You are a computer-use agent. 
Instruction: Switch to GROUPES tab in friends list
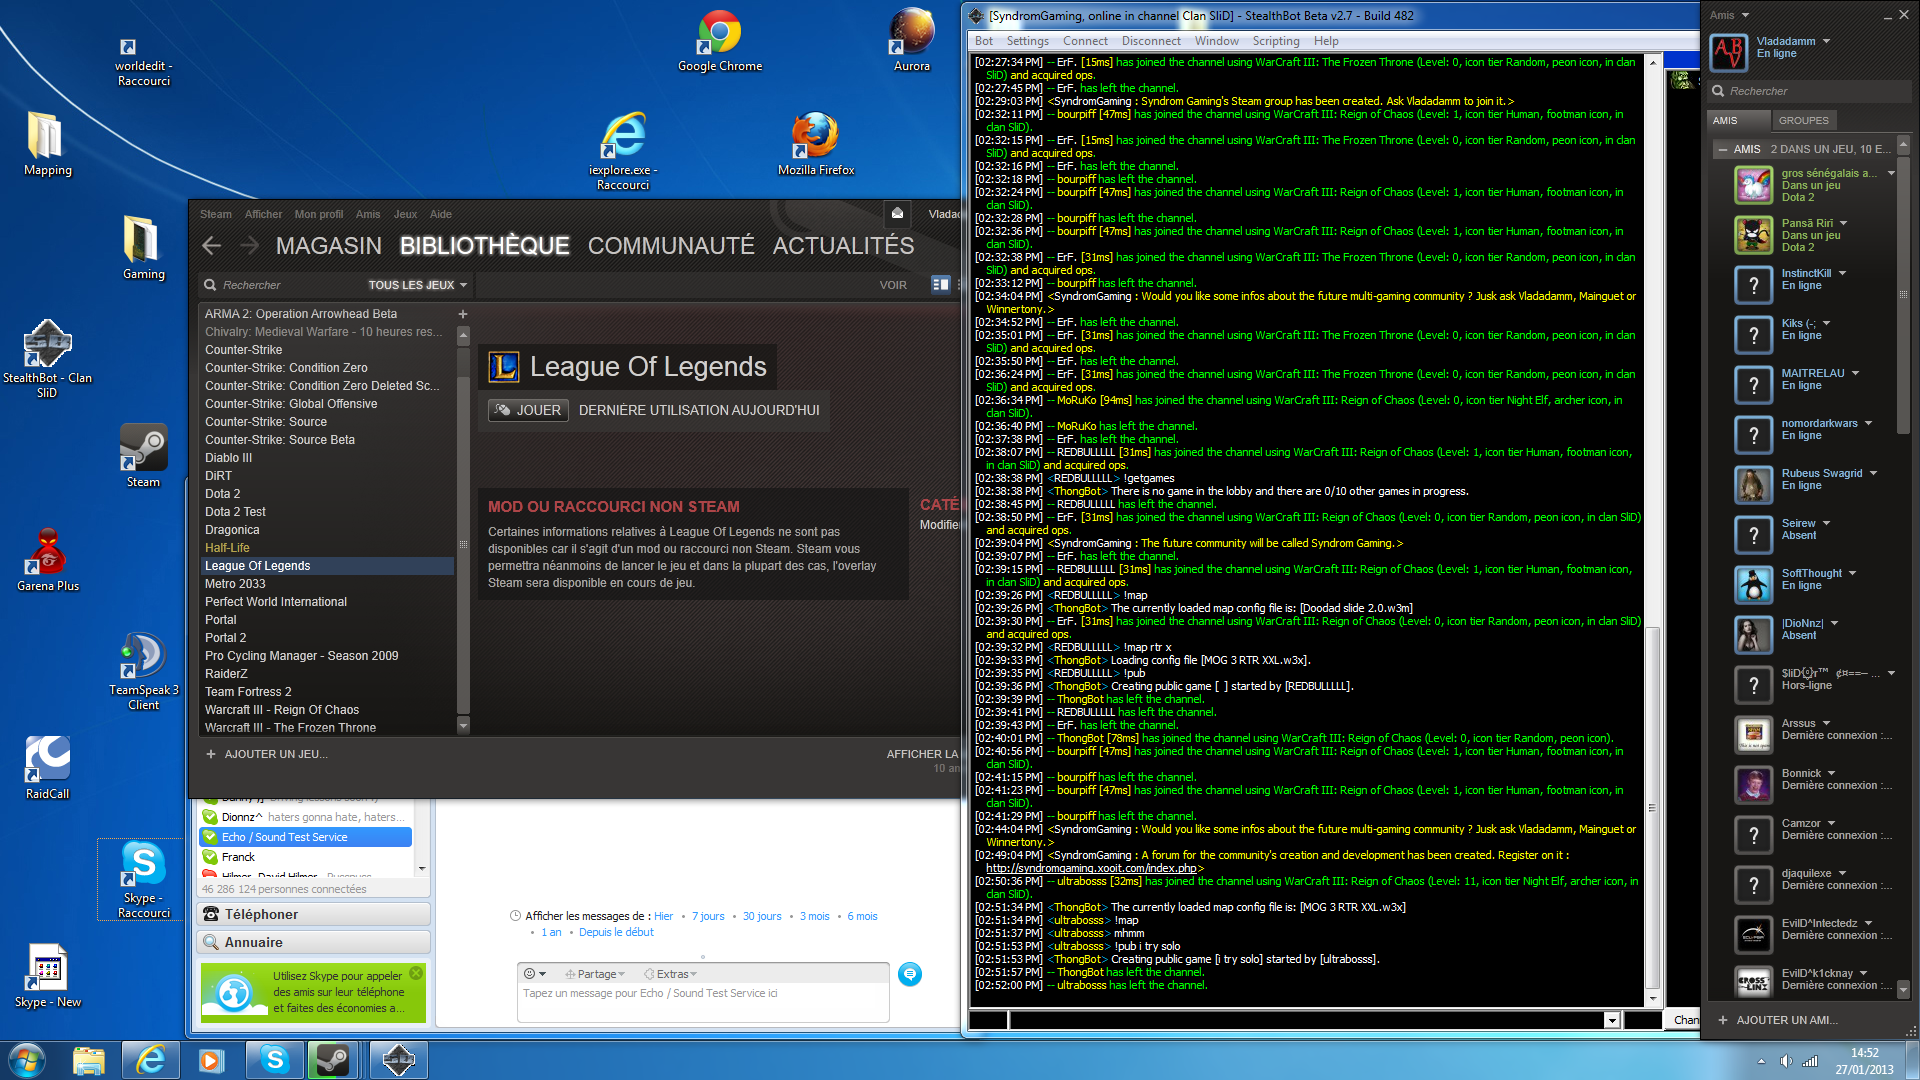tap(1803, 121)
